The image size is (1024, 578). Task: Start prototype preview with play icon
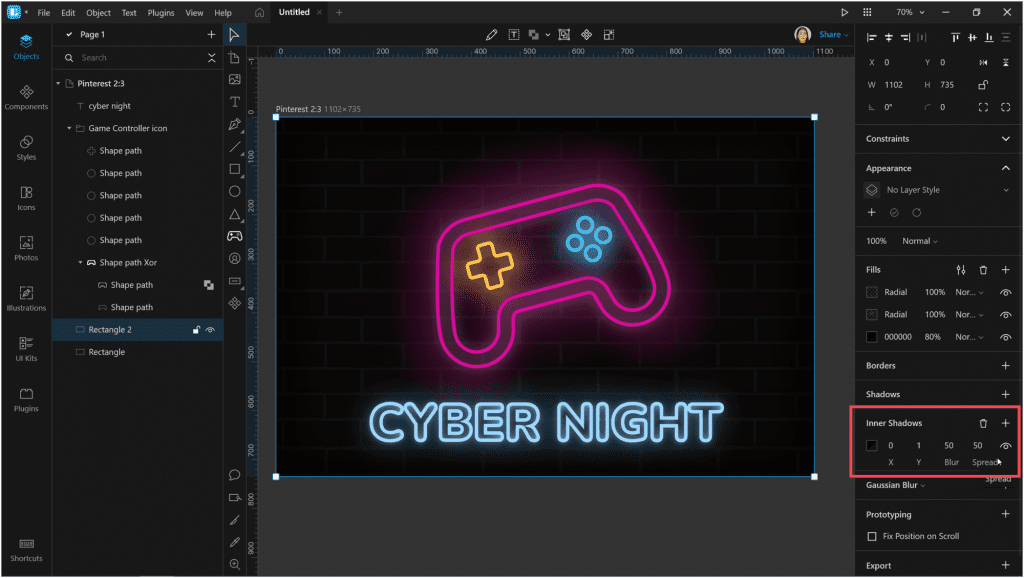(x=844, y=12)
